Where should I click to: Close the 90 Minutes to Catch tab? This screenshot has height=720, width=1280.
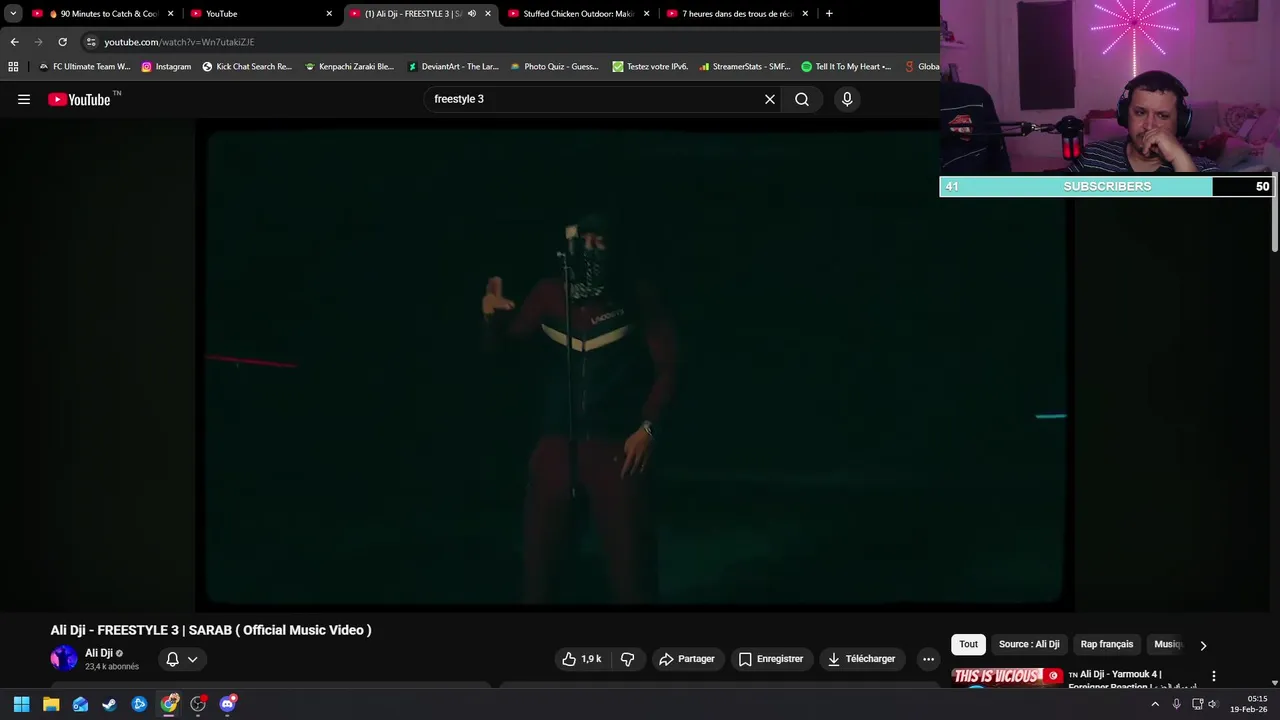[170, 14]
